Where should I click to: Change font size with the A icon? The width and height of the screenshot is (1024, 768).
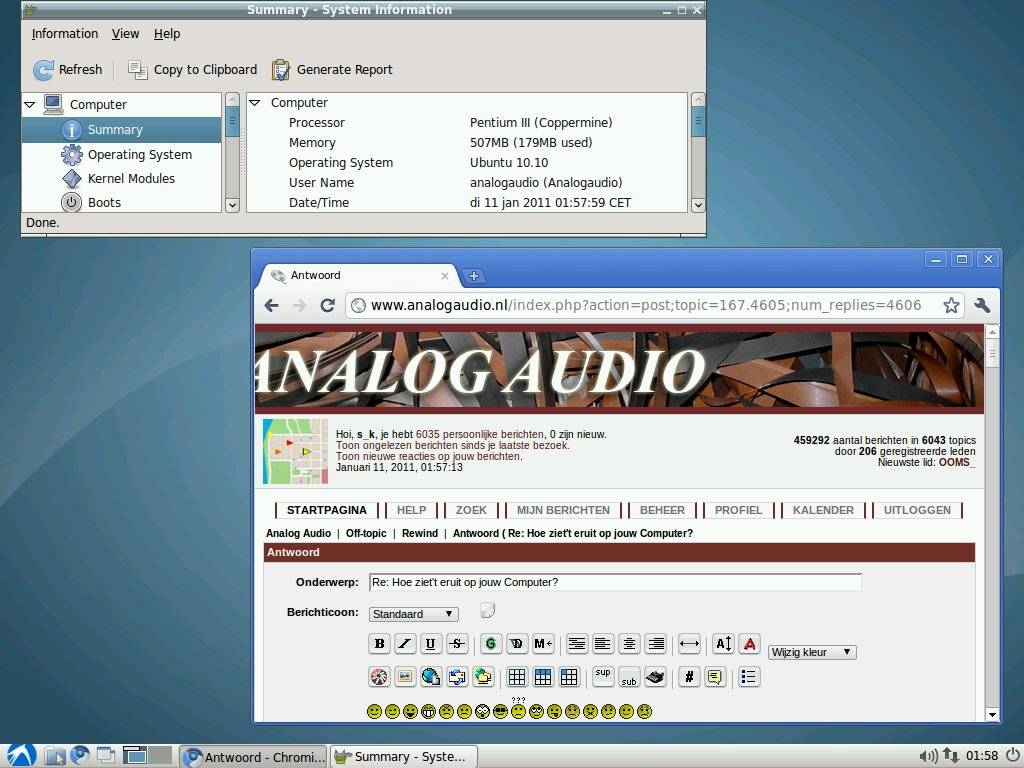[723, 644]
